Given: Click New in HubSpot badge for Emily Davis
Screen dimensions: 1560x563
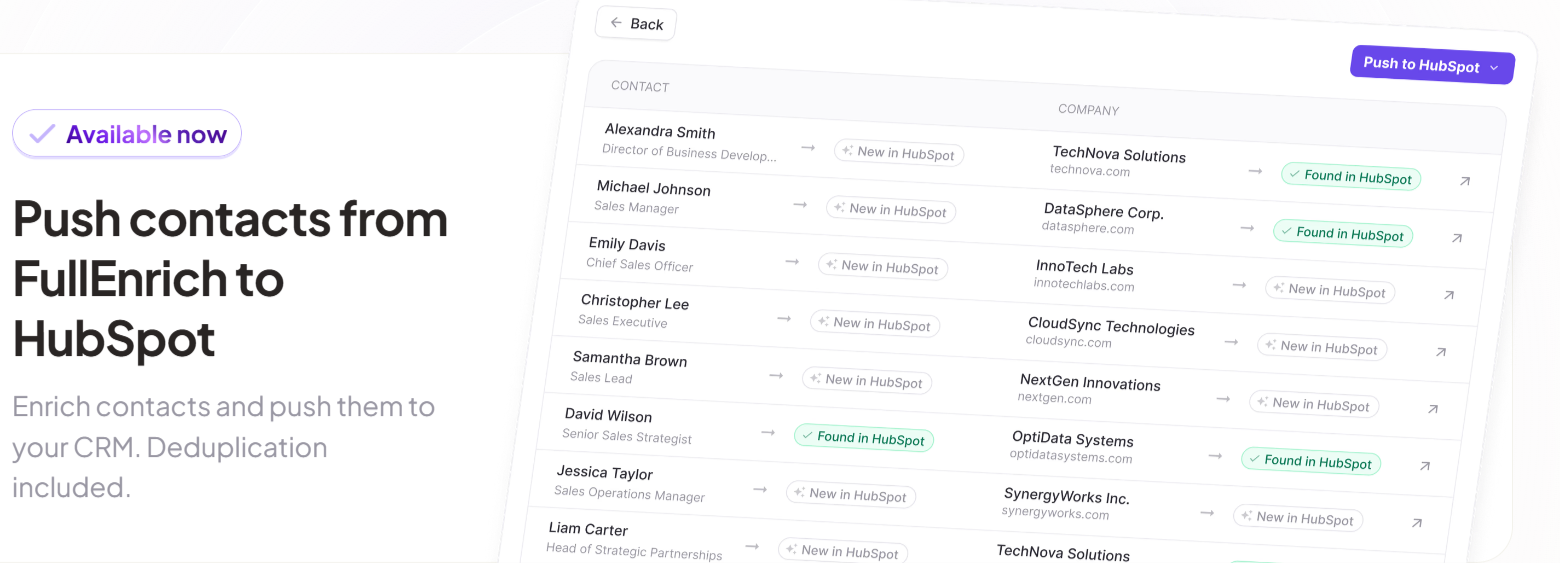Looking at the screenshot, I should [883, 267].
